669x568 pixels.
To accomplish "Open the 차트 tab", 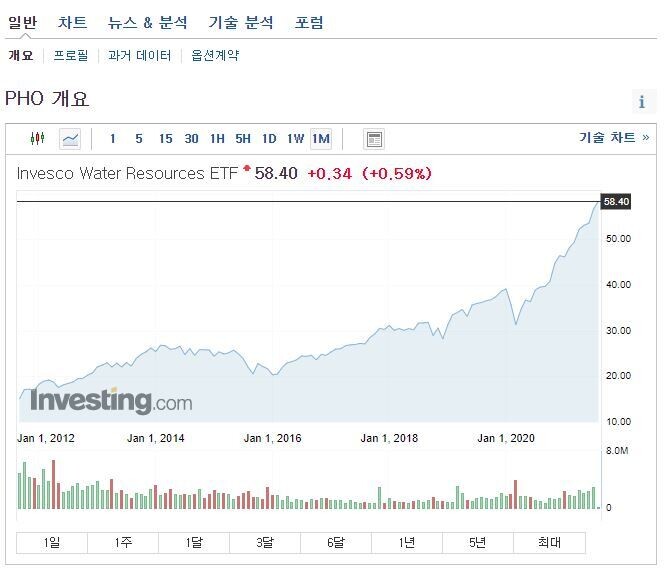I will [x=72, y=22].
